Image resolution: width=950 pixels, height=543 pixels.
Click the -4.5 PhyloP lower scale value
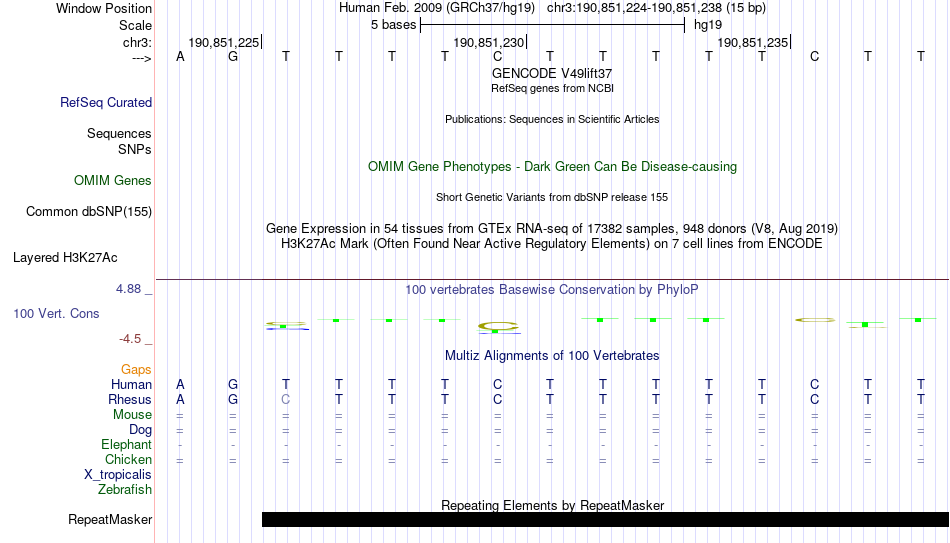click(130, 339)
